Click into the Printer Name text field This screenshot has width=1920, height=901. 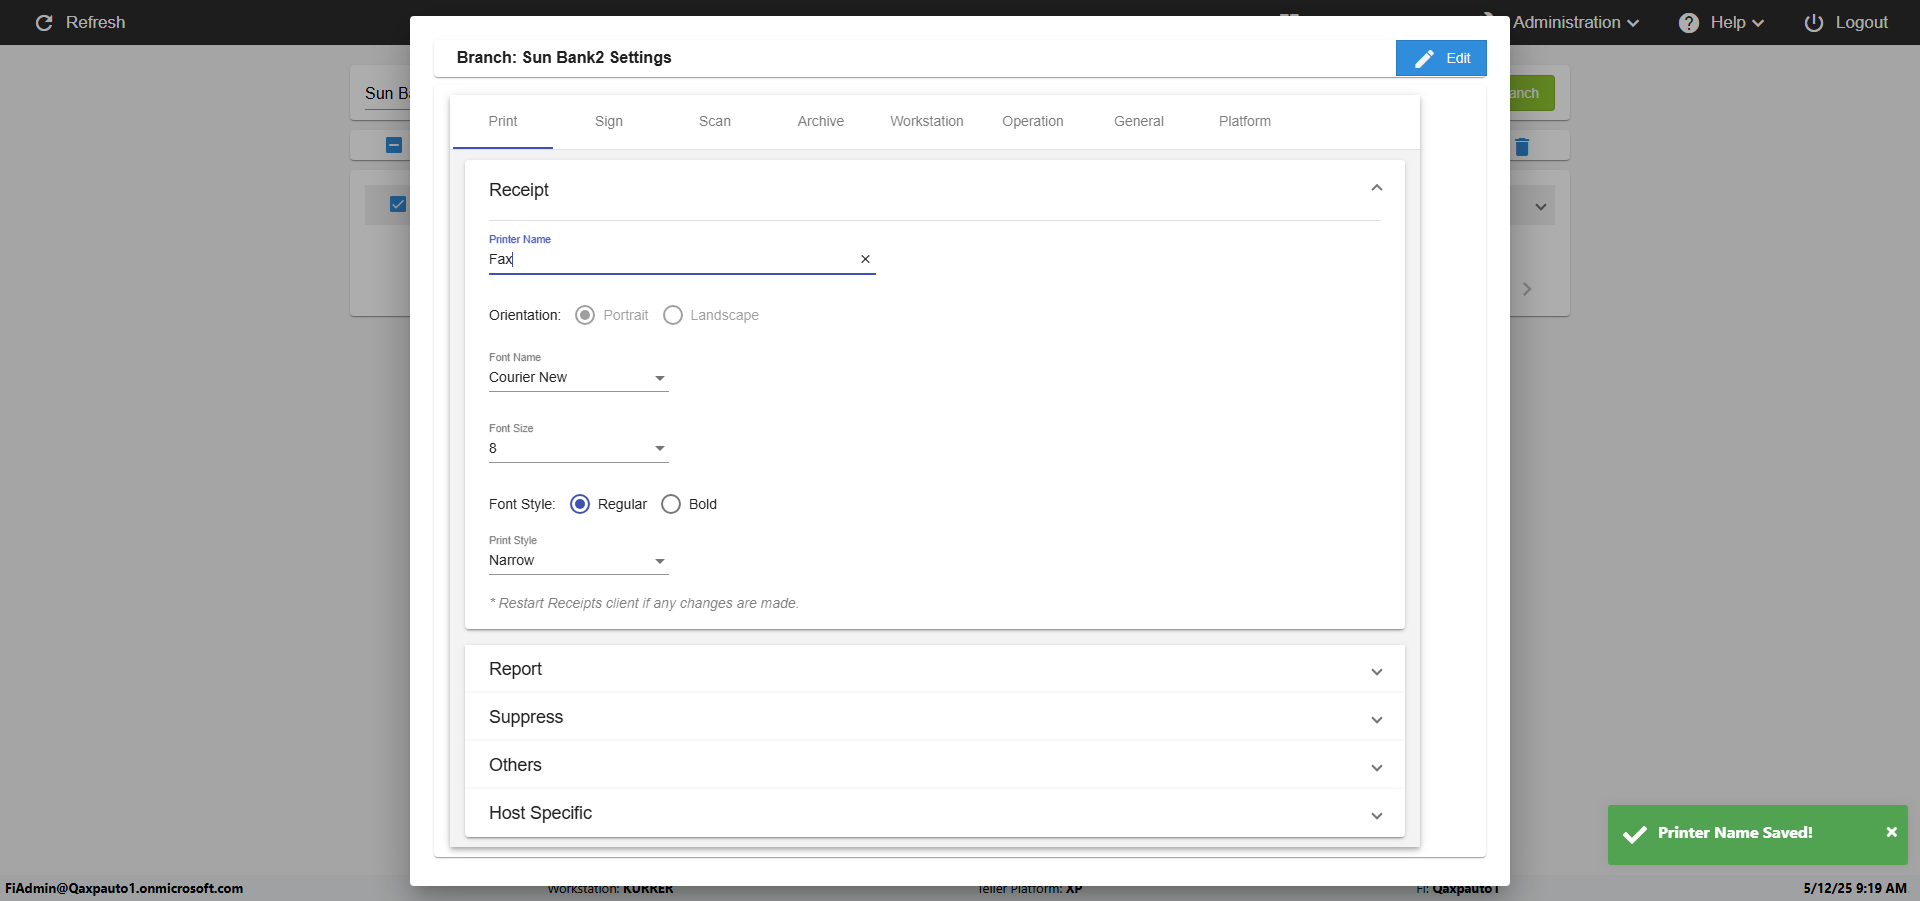click(670, 259)
